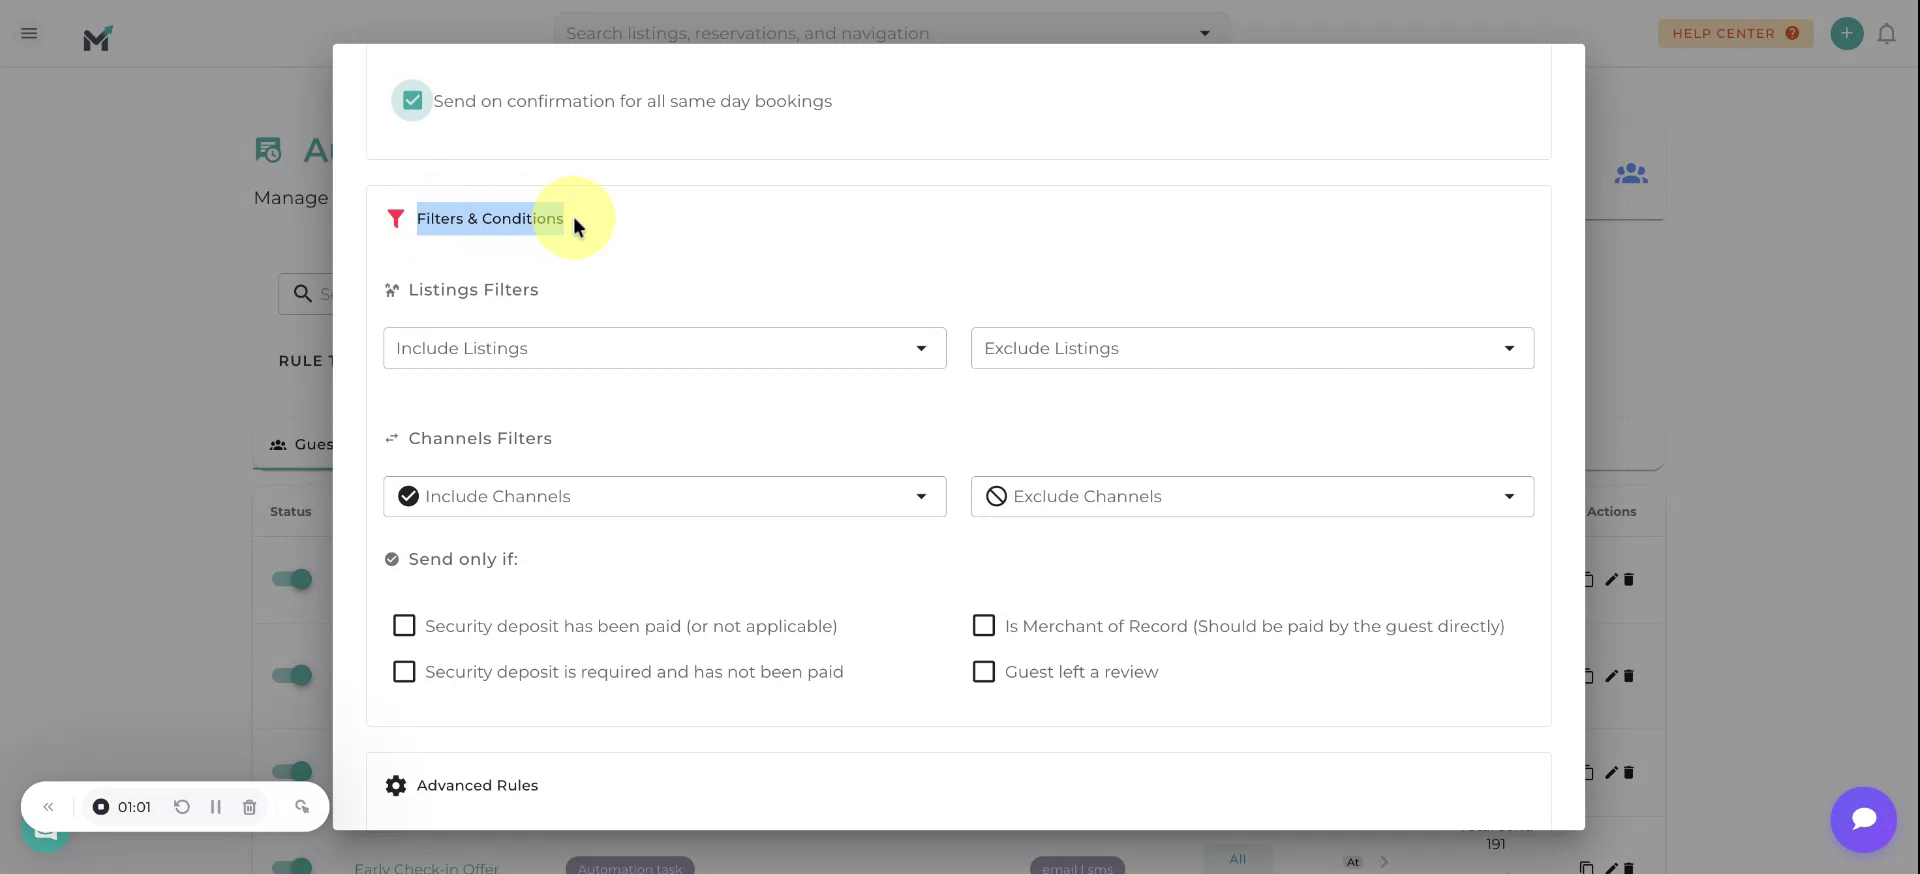Open Include Channels dropdown
The image size is (1920, 874).
pos(664,496)
